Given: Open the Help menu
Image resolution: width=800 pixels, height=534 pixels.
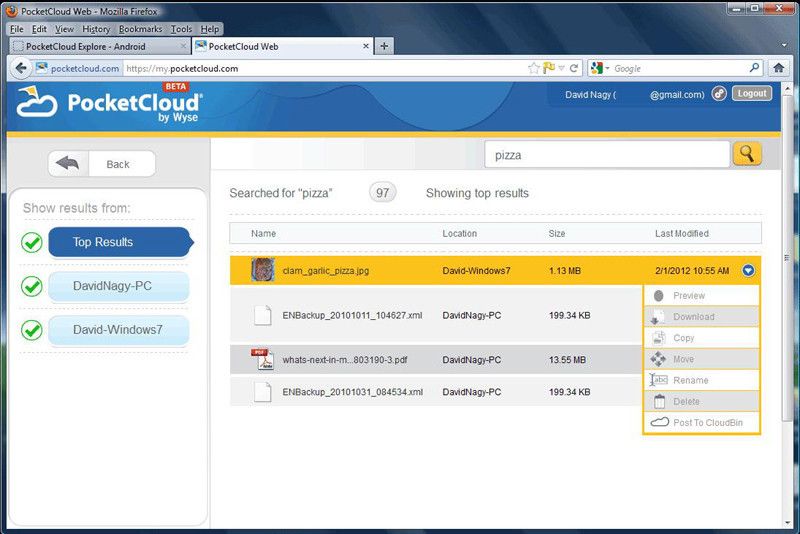Looking at the screenshot, I should (210, 29).
